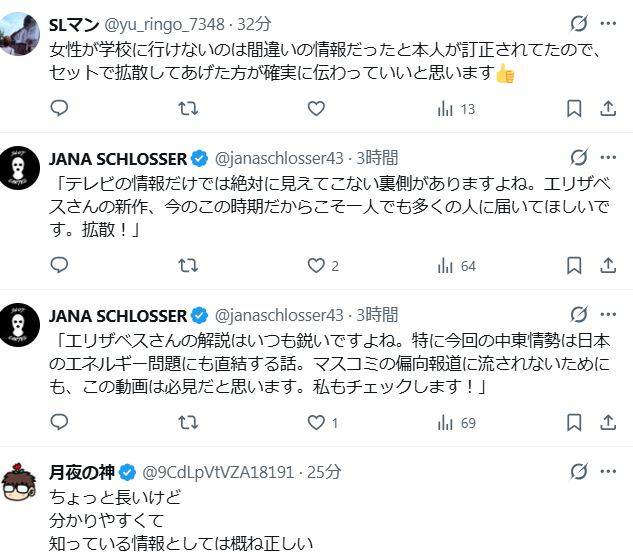Like SLマン's post
633x558 pixels.
tap(316, 109)
